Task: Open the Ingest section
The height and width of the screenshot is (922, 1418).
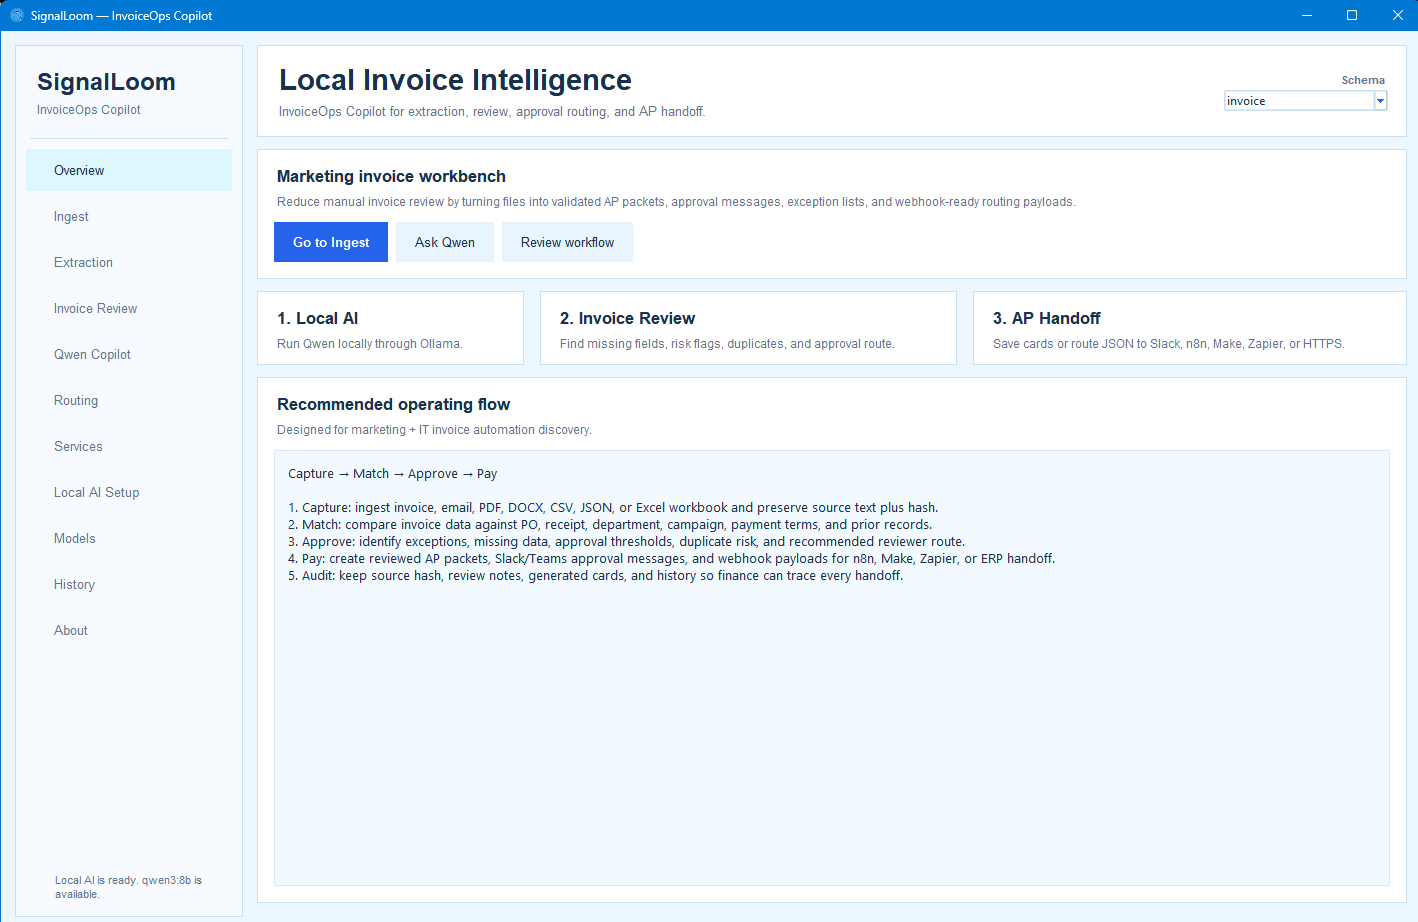Action: [x=129, y=216]
